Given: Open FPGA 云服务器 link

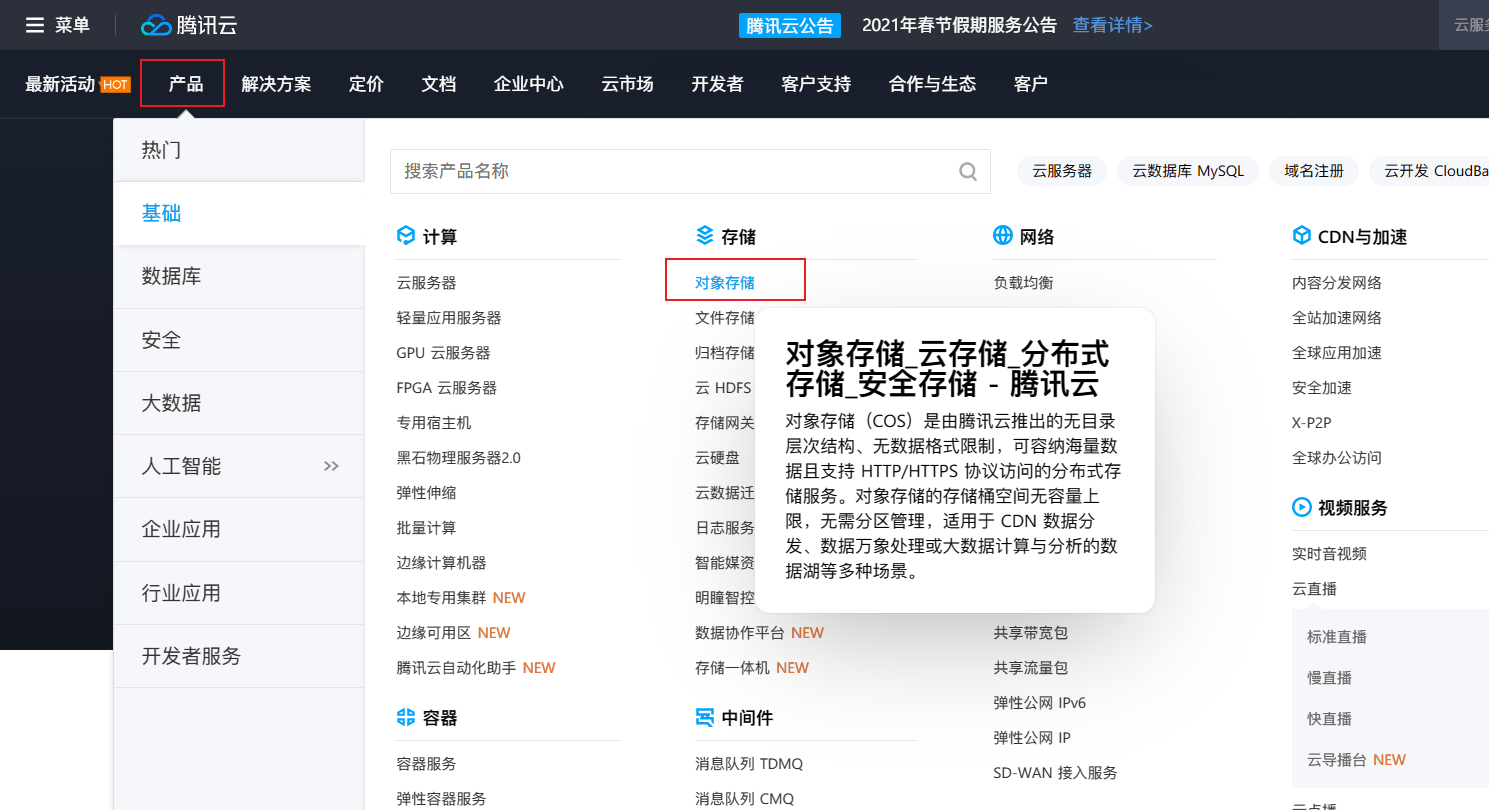Looking at the screenshot, I should (x=446, y=388).
